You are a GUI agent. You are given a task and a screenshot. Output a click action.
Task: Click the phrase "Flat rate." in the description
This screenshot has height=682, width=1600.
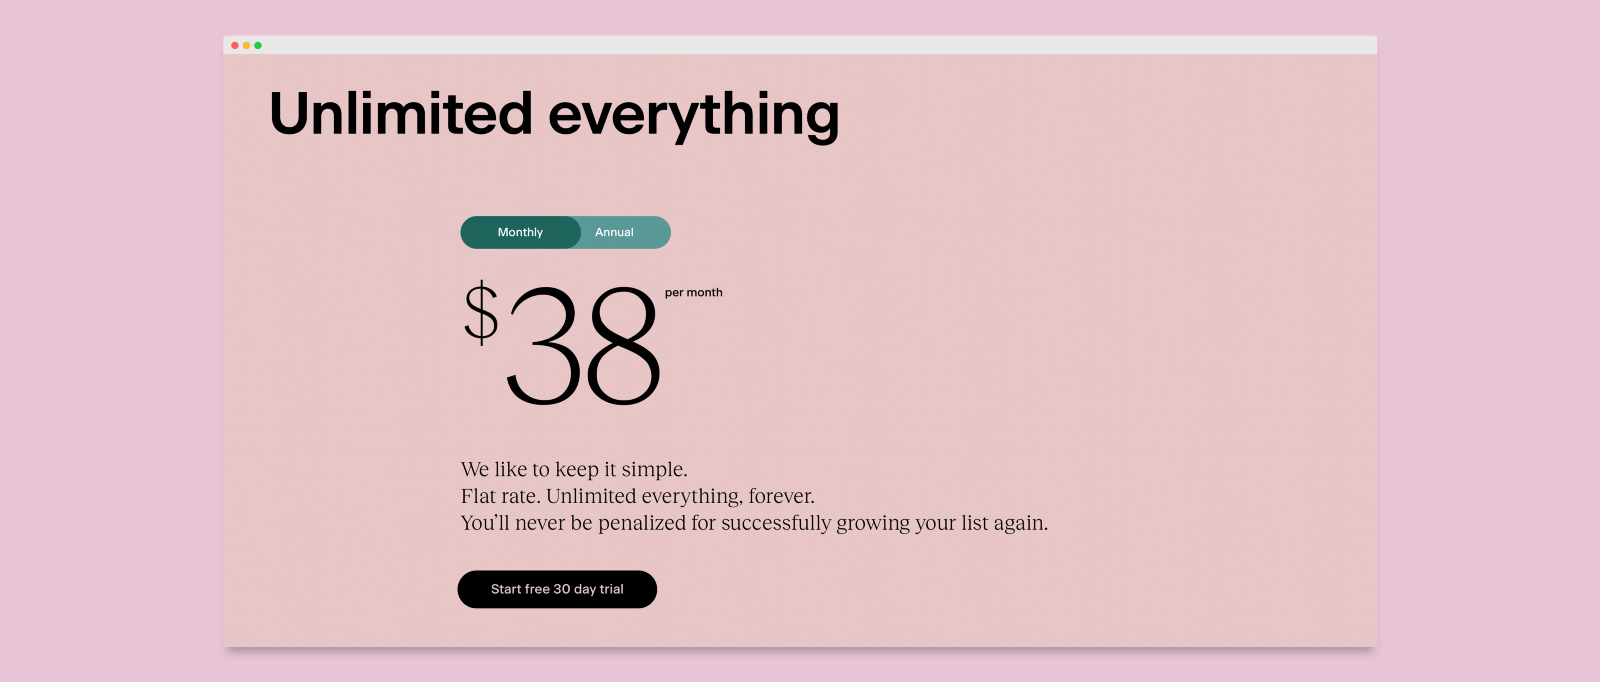coord(499,496)
